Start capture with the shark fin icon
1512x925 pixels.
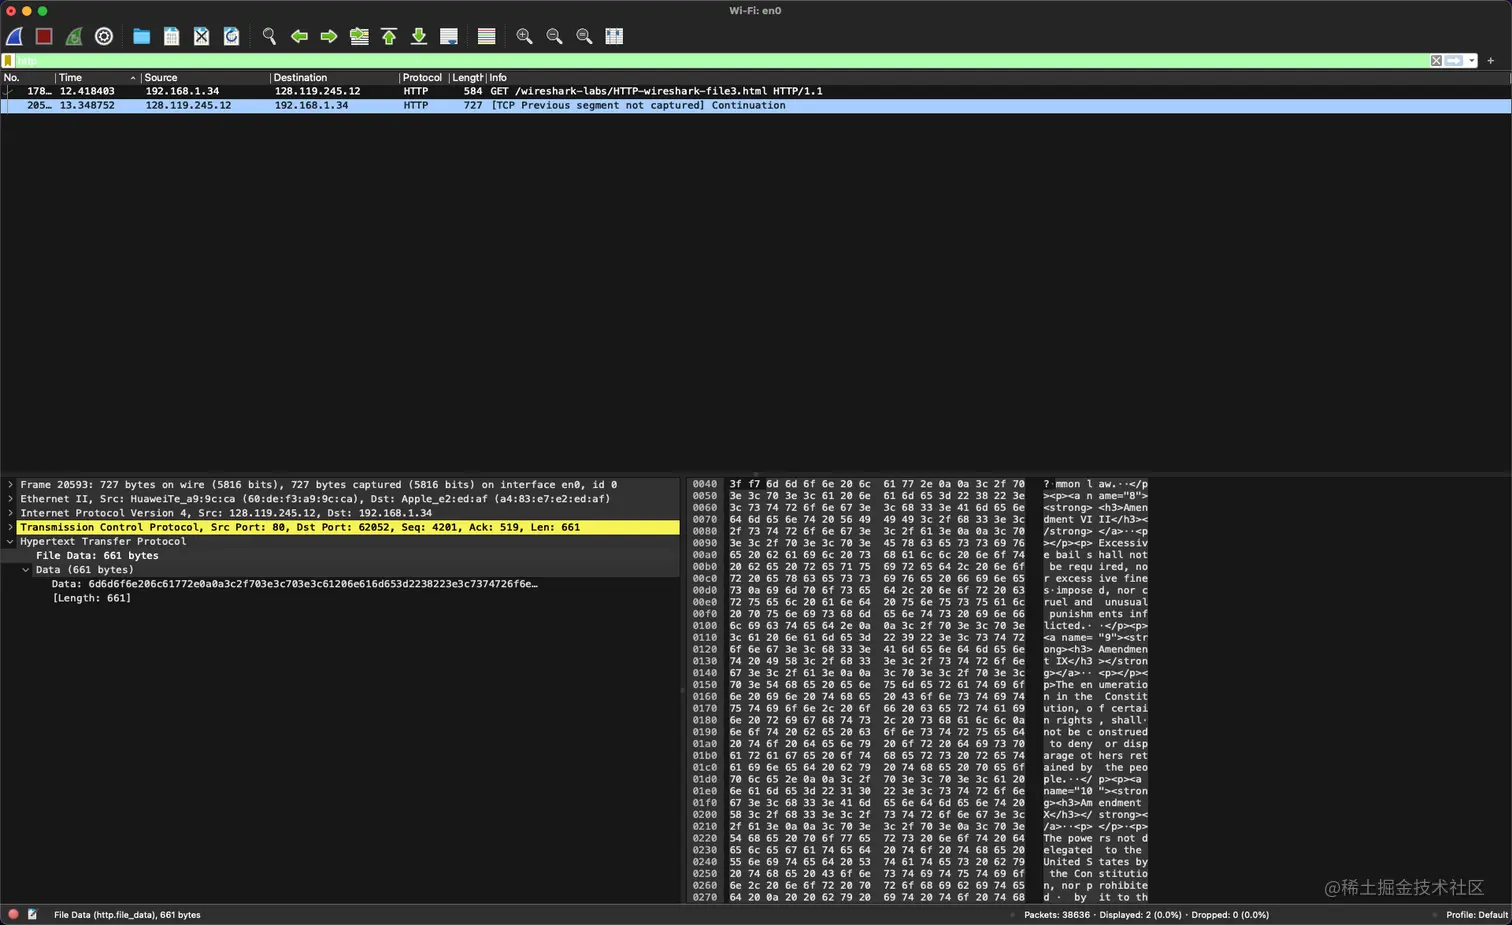15,36
